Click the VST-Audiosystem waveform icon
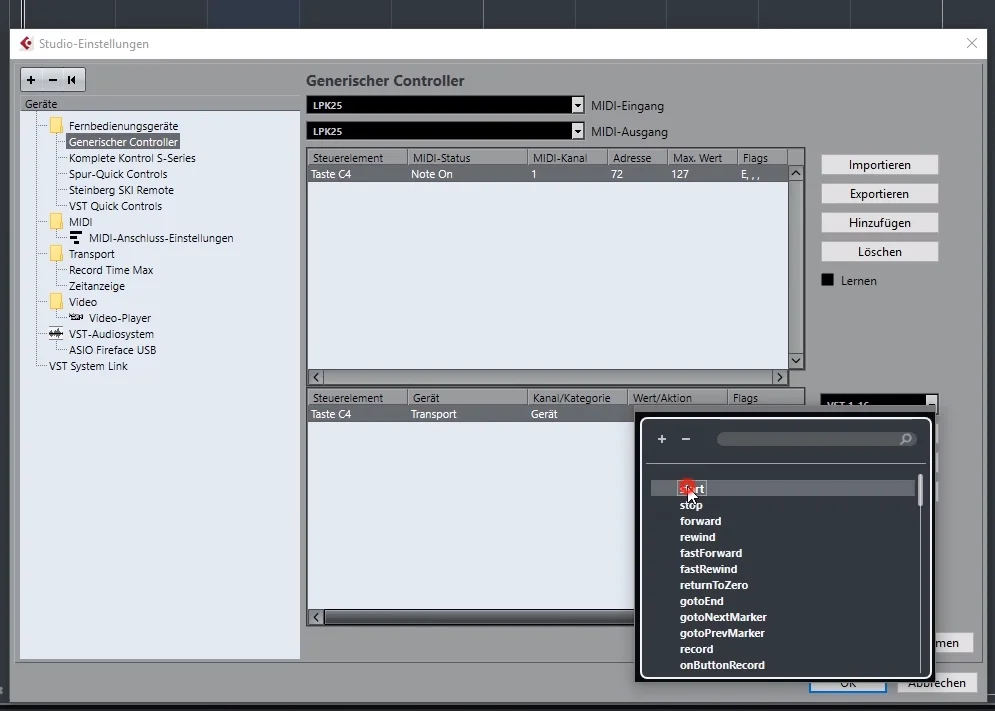995x711 pixels. (x=56, y=334)
